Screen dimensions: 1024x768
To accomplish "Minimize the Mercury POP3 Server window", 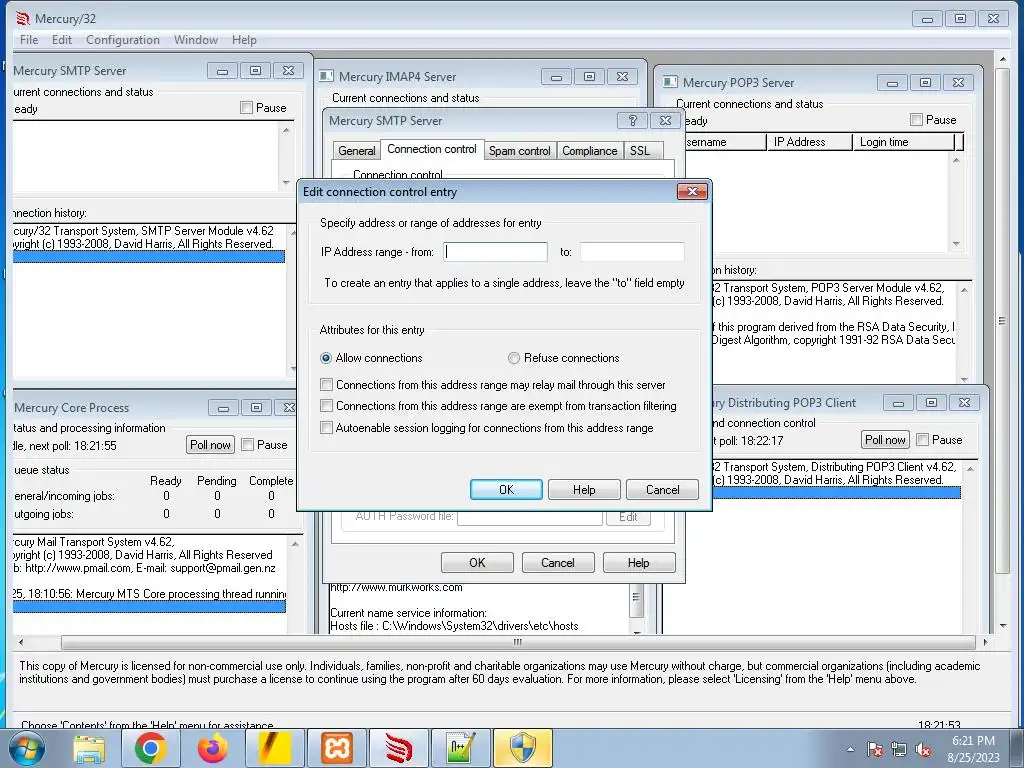I will pyautogui.click(x=892, y=83).
